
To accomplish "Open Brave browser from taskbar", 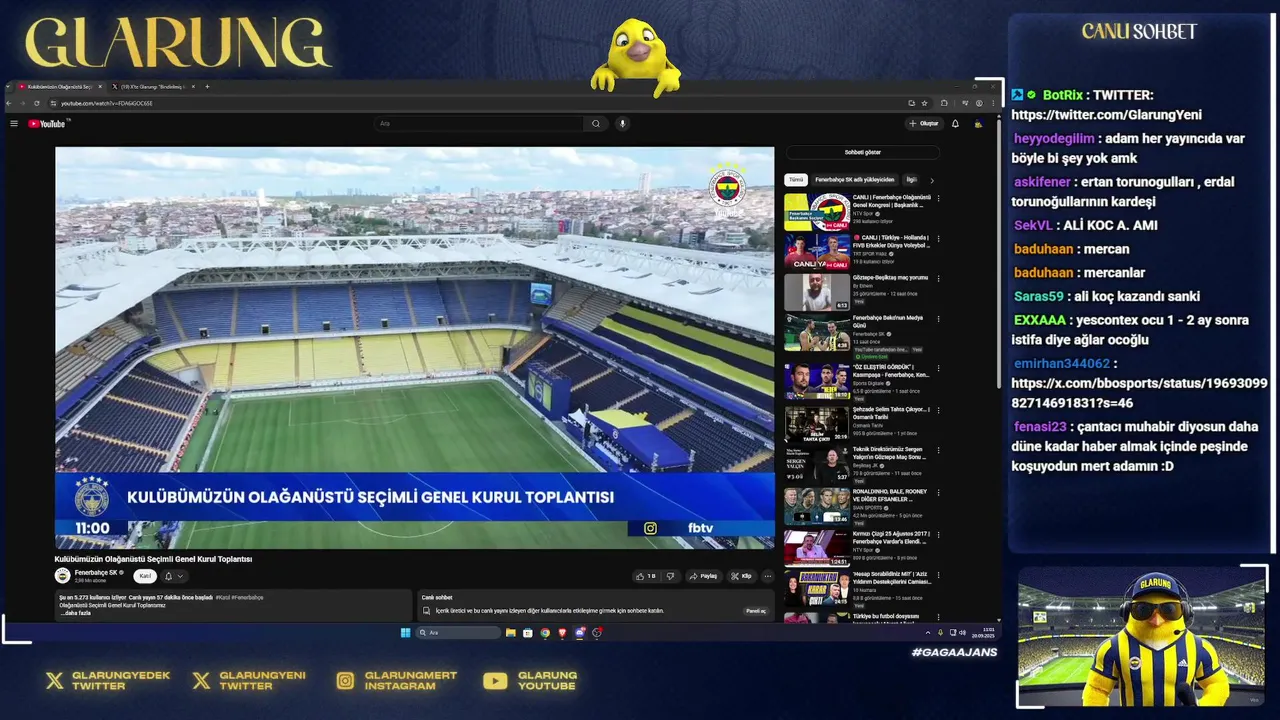I will tap(562, 633).
